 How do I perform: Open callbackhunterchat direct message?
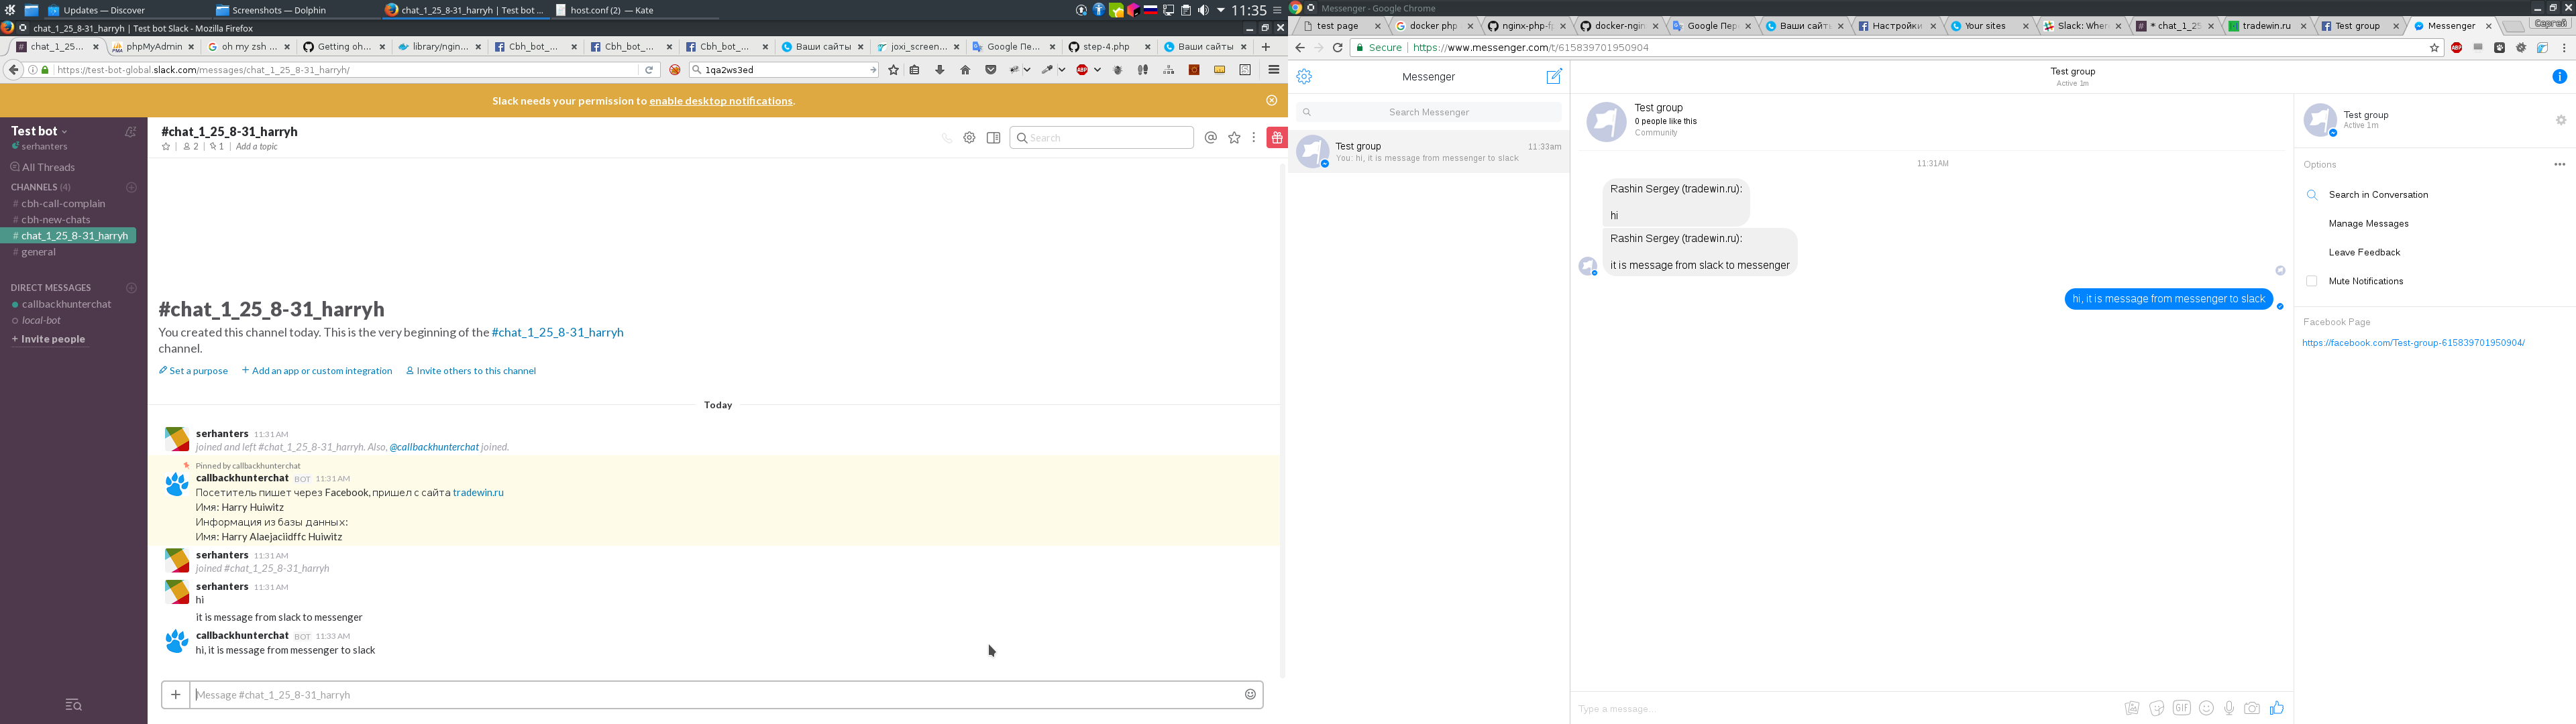pyautogui.click(x=66, y=304)
